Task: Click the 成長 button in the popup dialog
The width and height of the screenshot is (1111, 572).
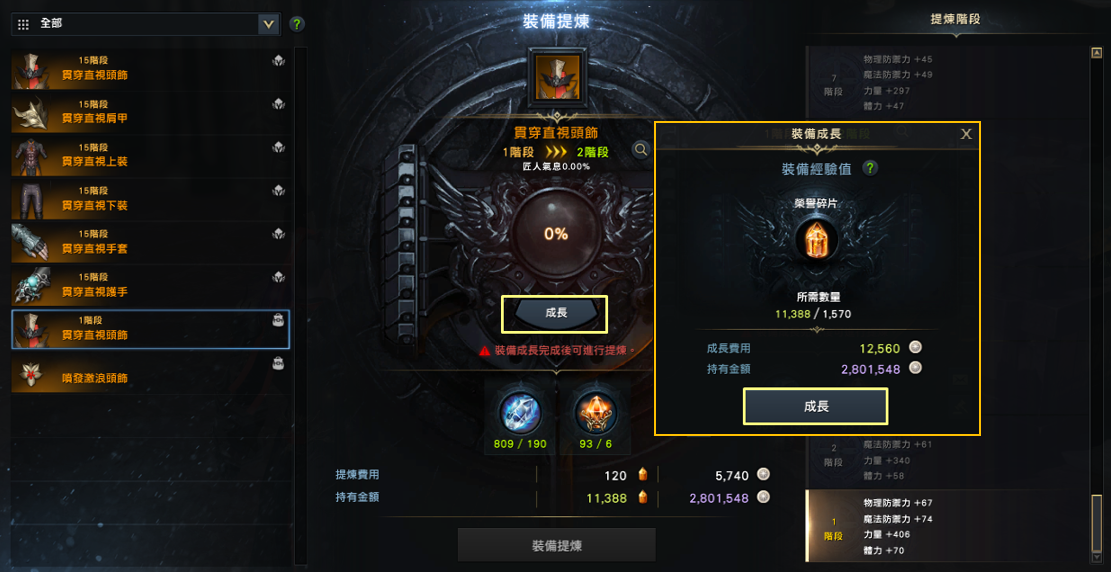Action: [x=816, y=406]
